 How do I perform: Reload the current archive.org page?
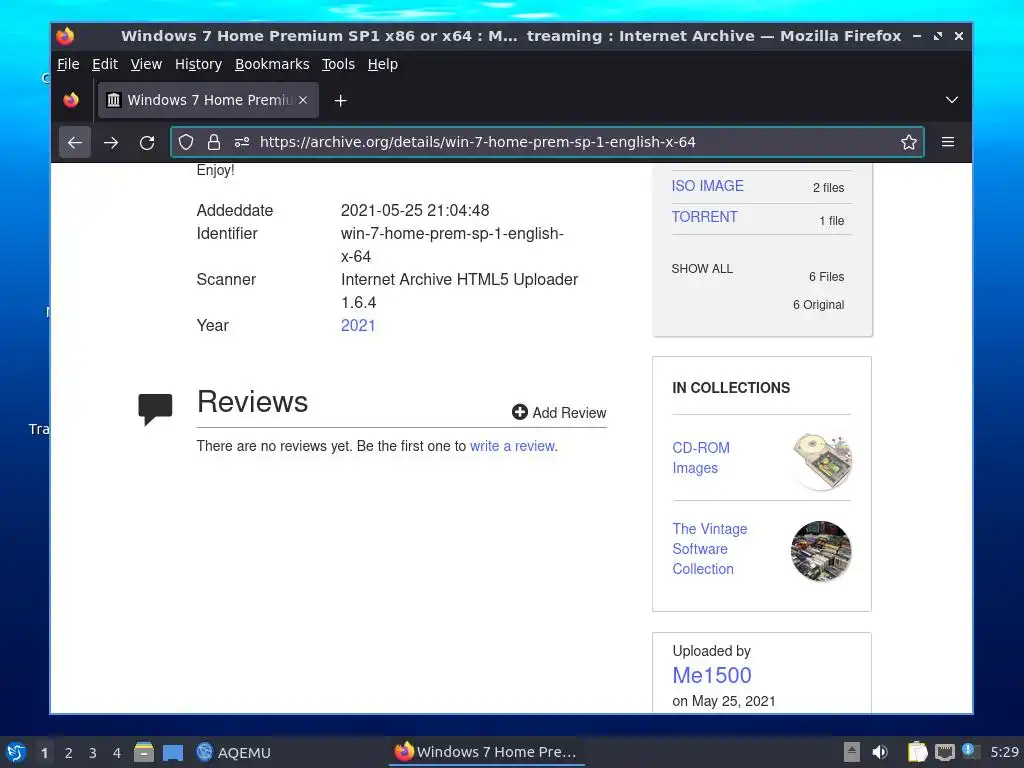click(147, 142)
